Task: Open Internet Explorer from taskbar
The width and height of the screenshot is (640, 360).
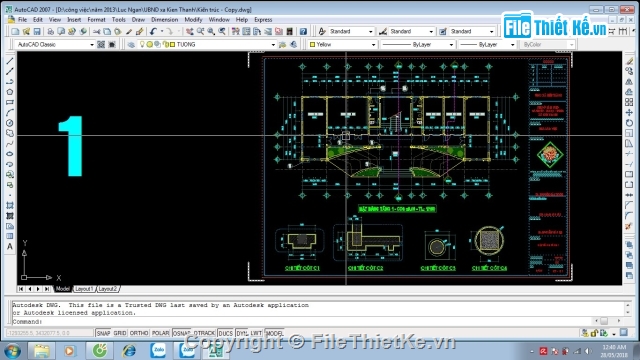Action: (129, 351)
